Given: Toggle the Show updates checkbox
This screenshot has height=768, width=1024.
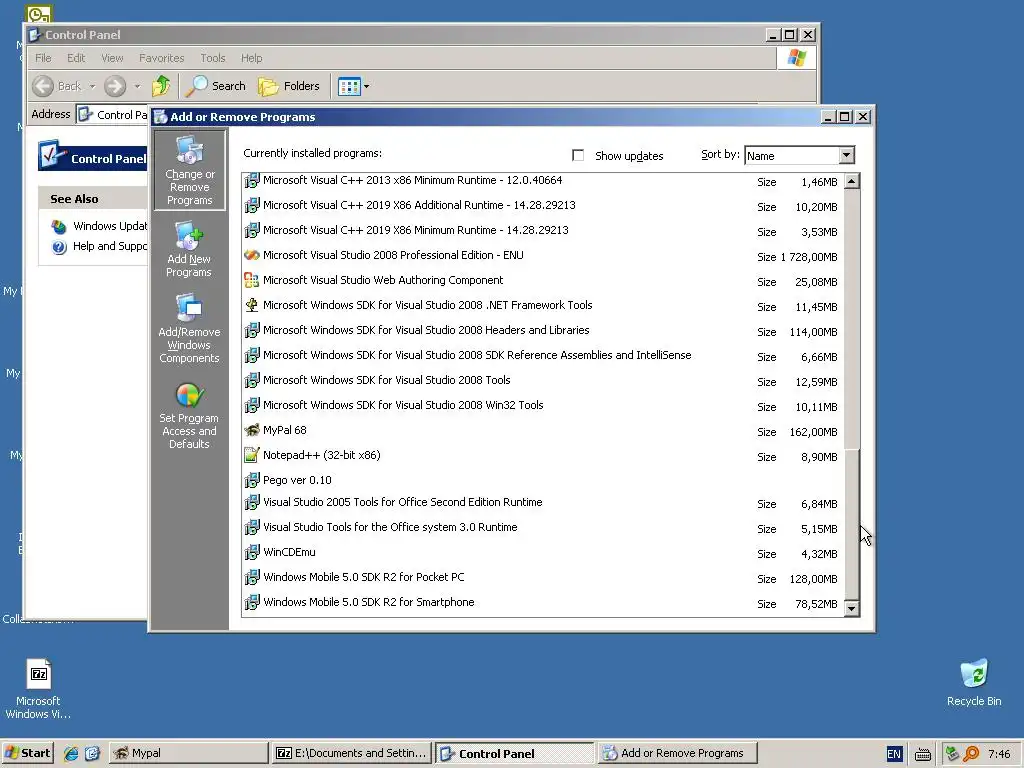Looking at the screenshot, I should 578,155.
